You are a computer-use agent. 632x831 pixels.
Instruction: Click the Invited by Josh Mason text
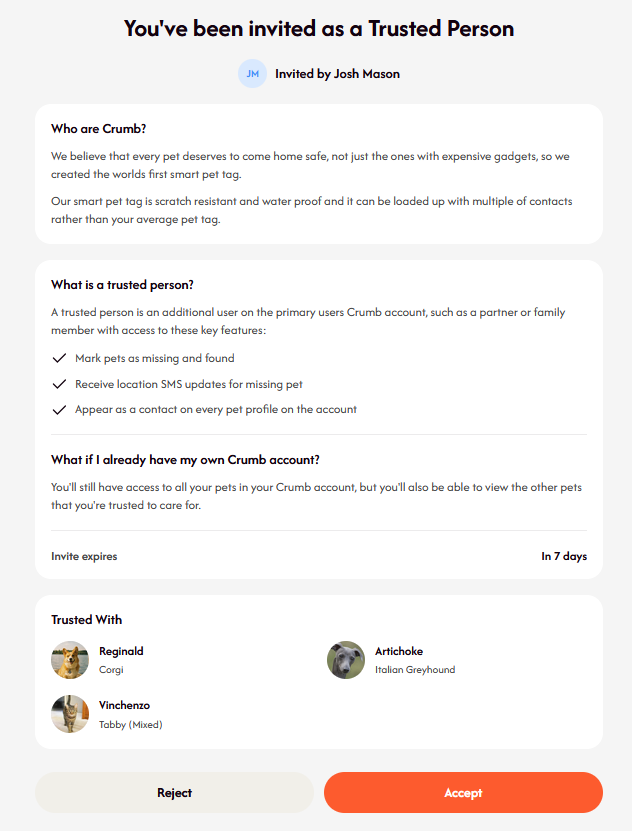(x=337, y=74)
